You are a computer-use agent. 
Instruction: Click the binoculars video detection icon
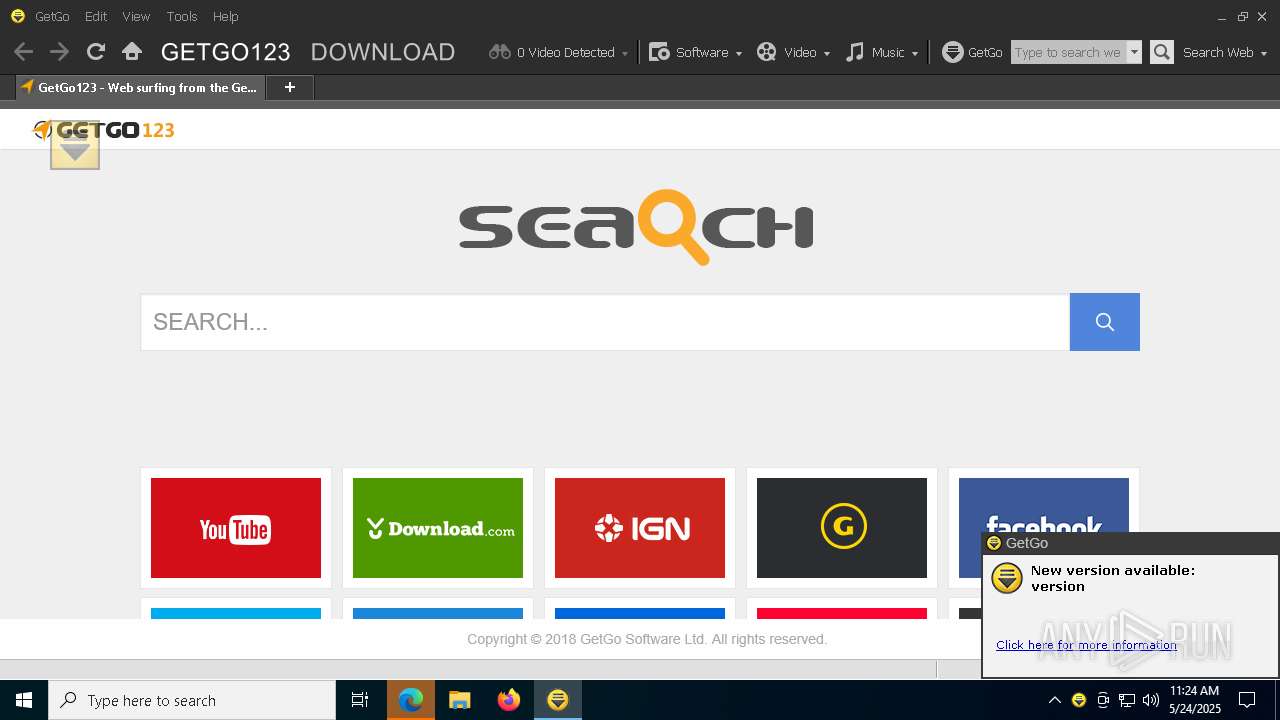point(500,52)
